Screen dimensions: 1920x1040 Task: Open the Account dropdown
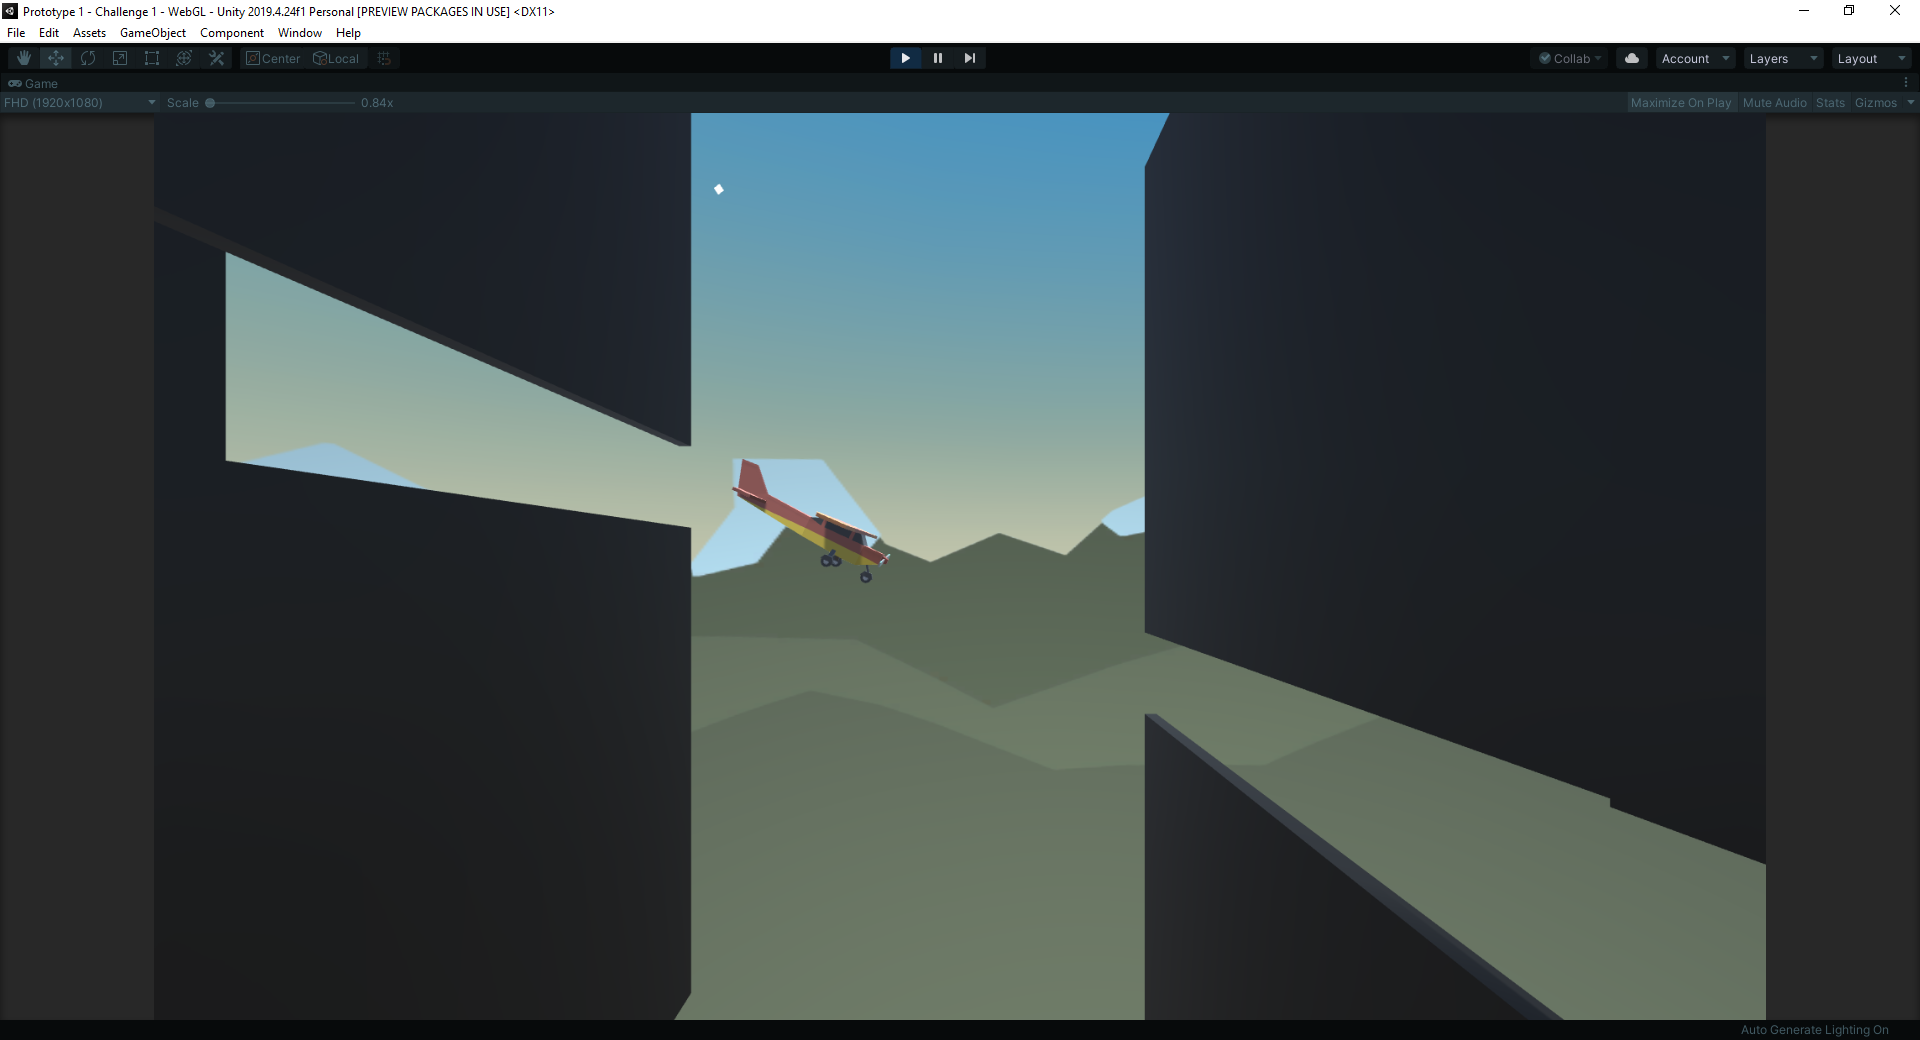coord(1695,58)
